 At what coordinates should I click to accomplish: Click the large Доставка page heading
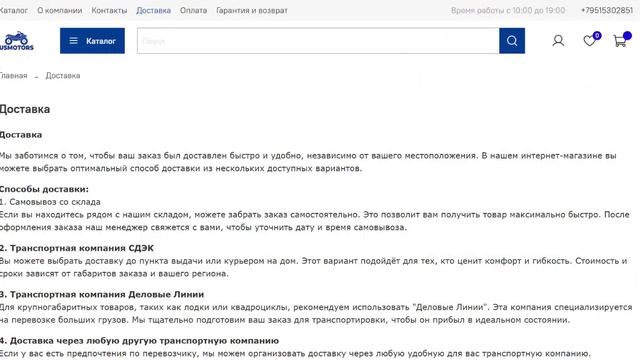[24, 109]
